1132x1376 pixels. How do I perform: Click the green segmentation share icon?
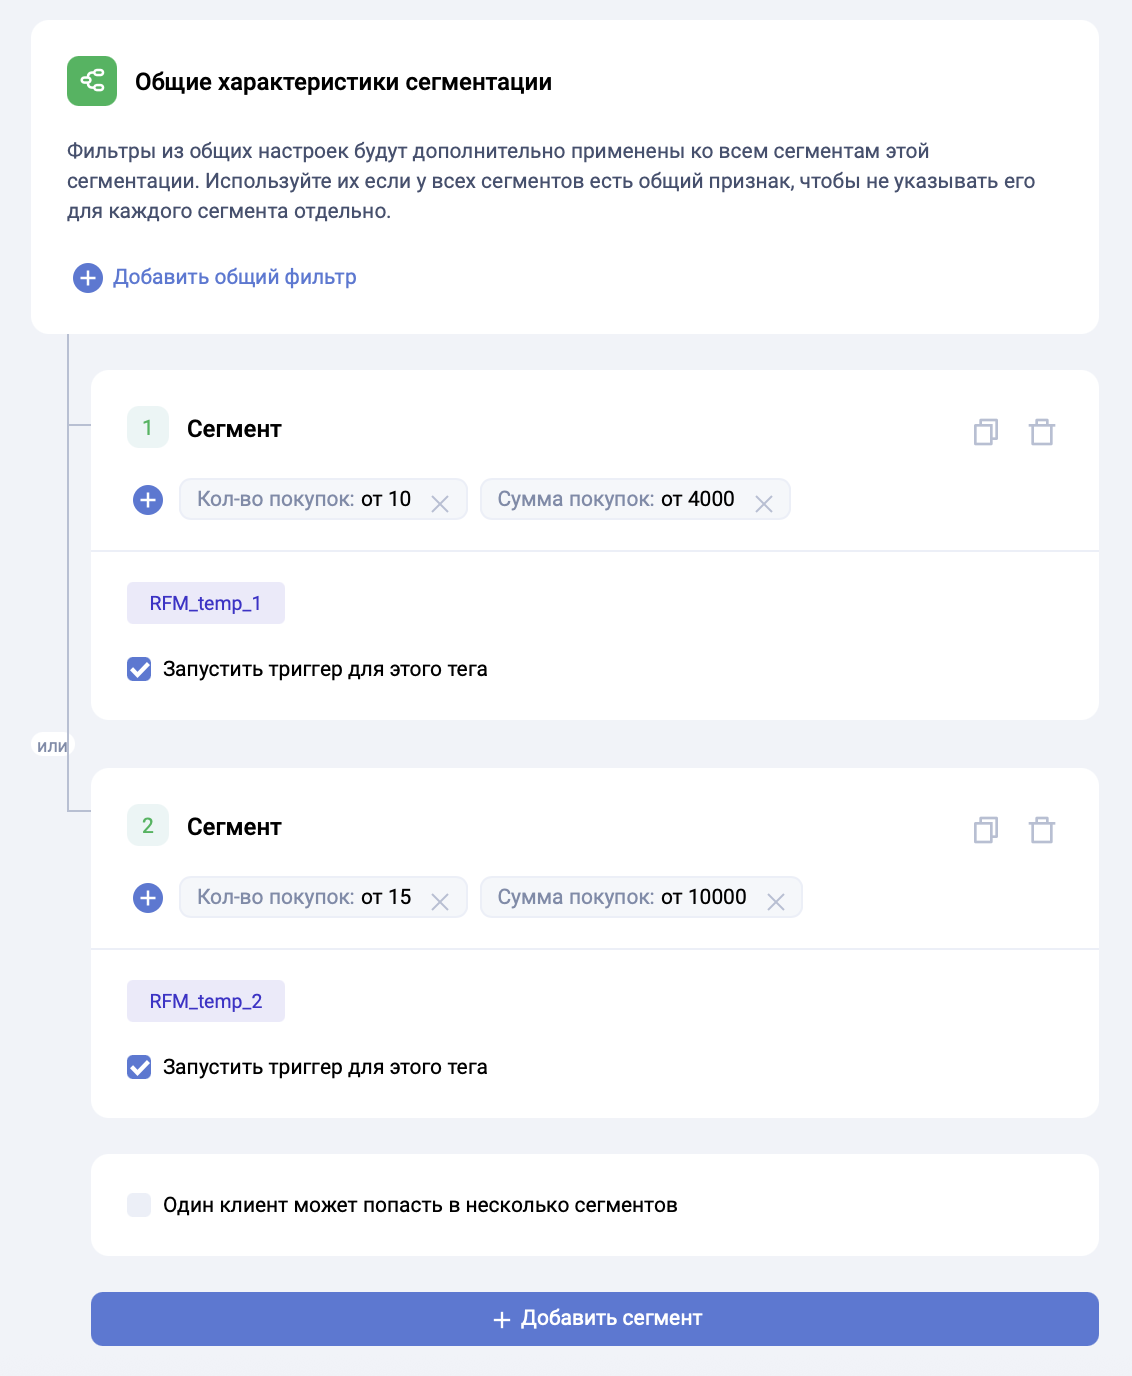tap(92, 81)
